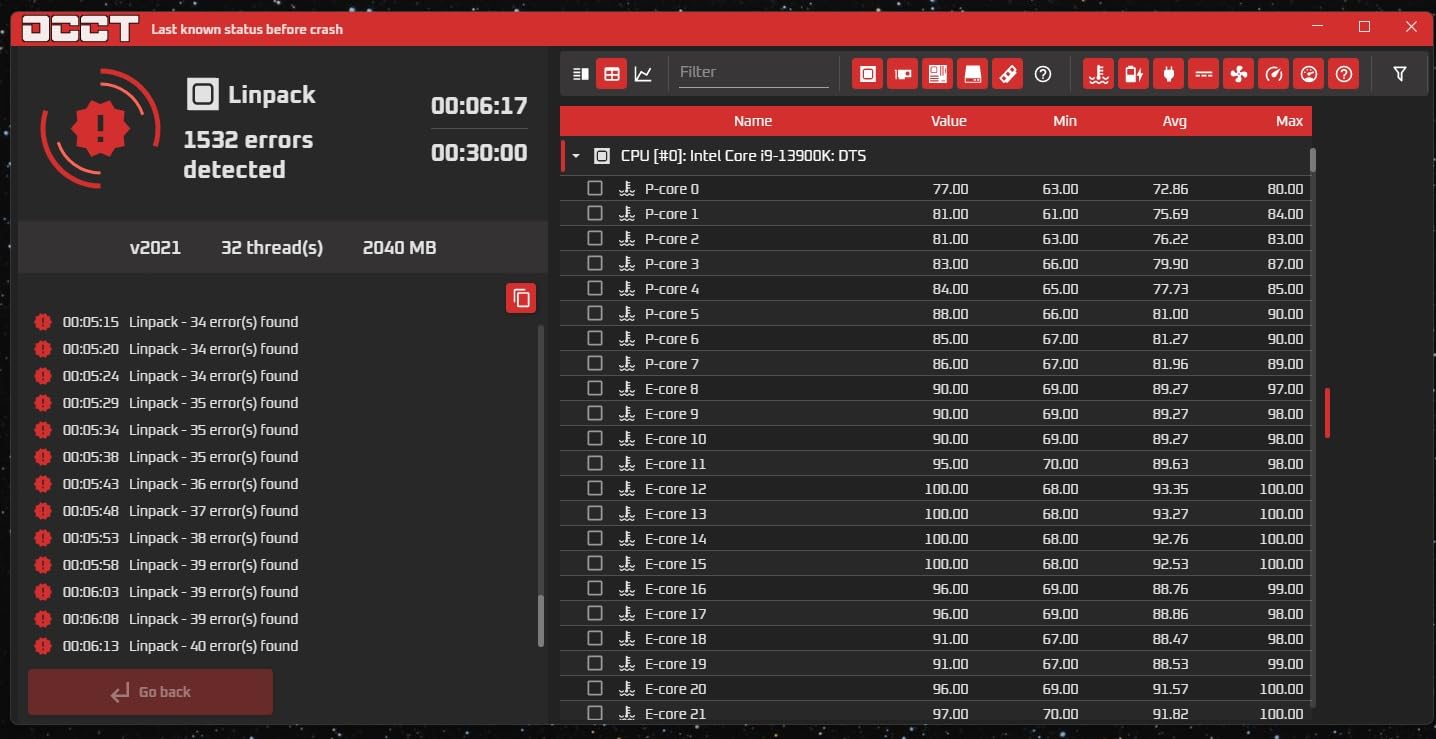Check the E-core 14 checkbox
Viewport: 1436px width, 739px height.
(595, 539)
